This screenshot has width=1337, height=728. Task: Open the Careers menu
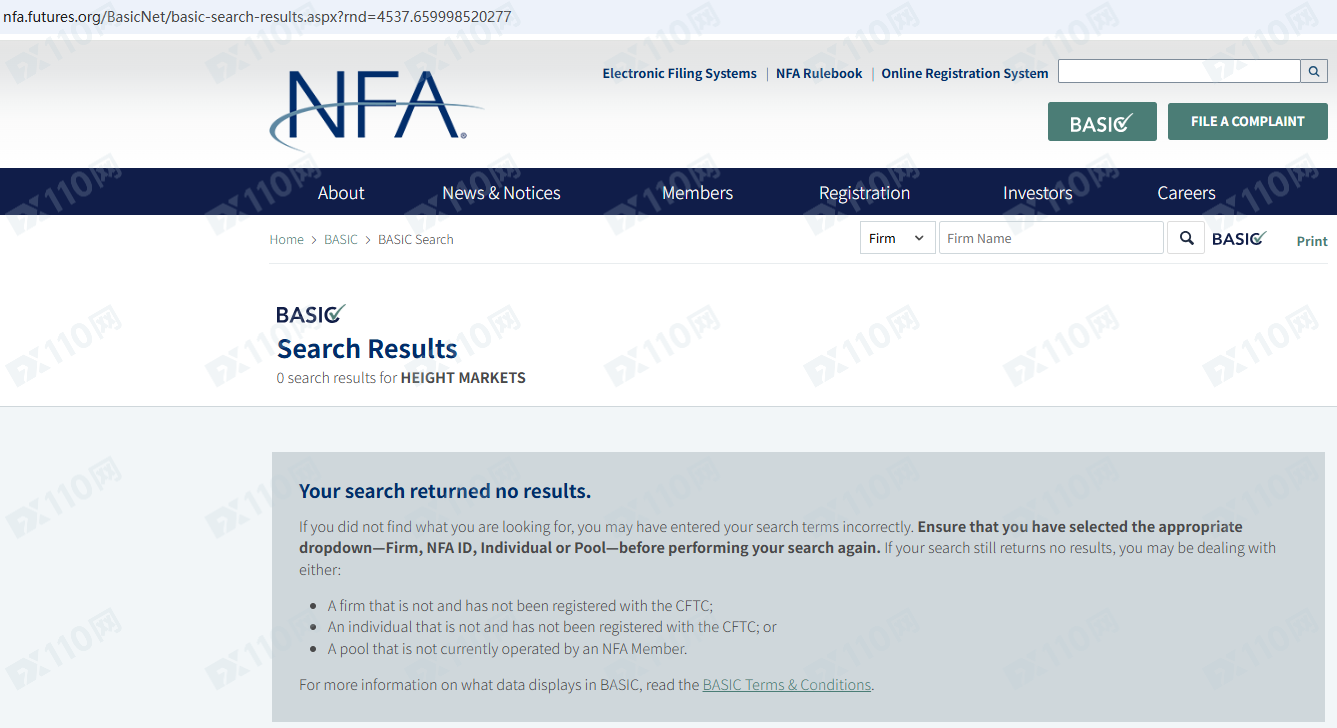point(1186,193)
